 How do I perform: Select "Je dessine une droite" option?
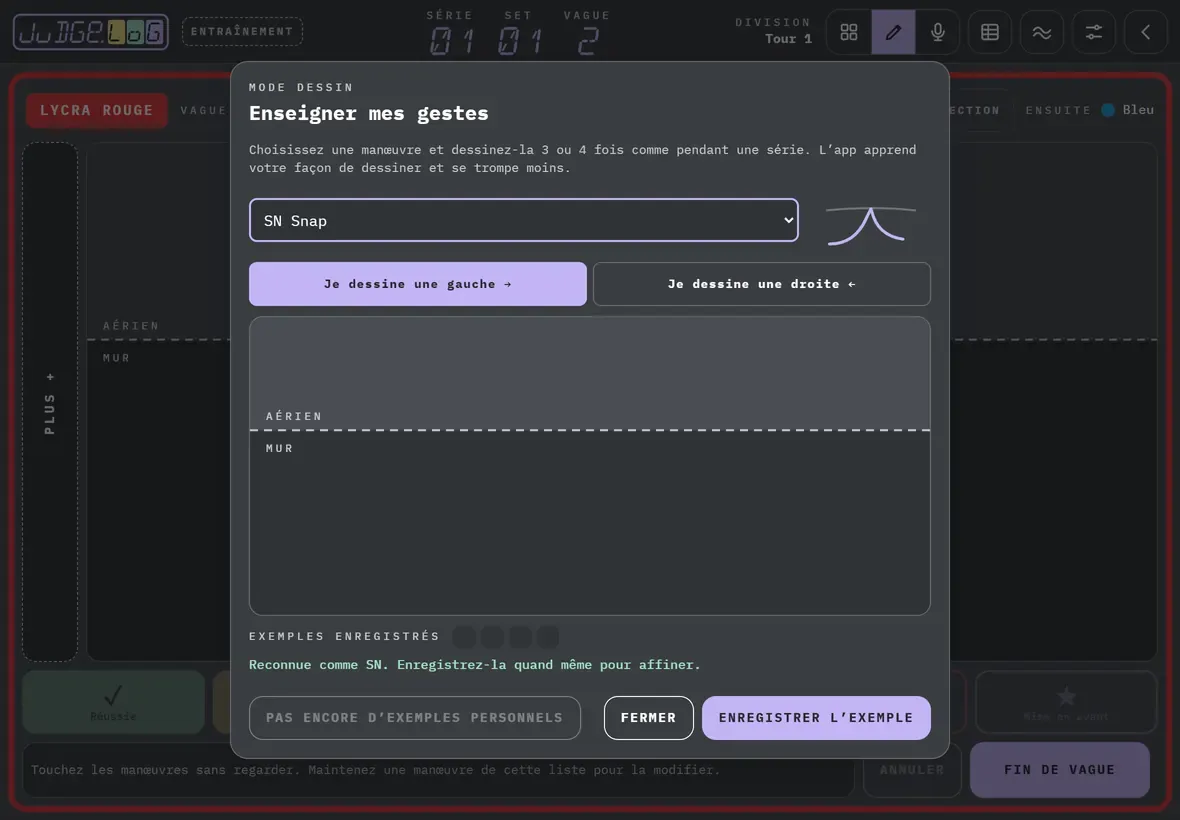coord(762,284)
